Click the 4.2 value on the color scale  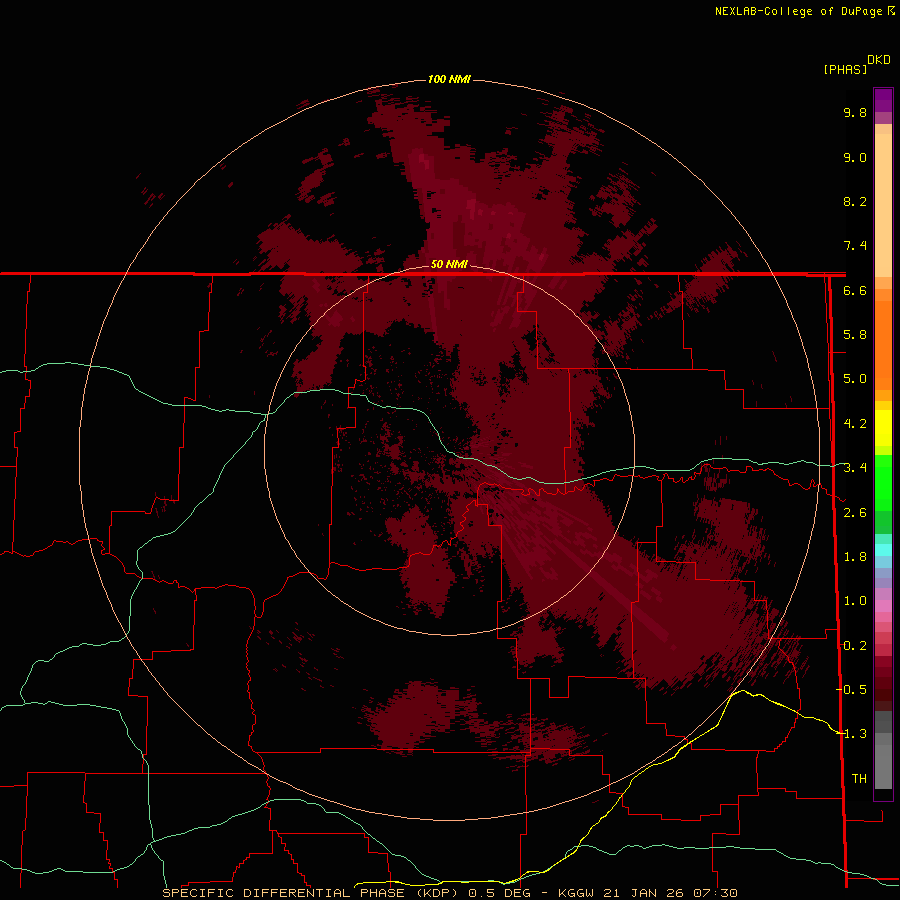coord(855,424)
